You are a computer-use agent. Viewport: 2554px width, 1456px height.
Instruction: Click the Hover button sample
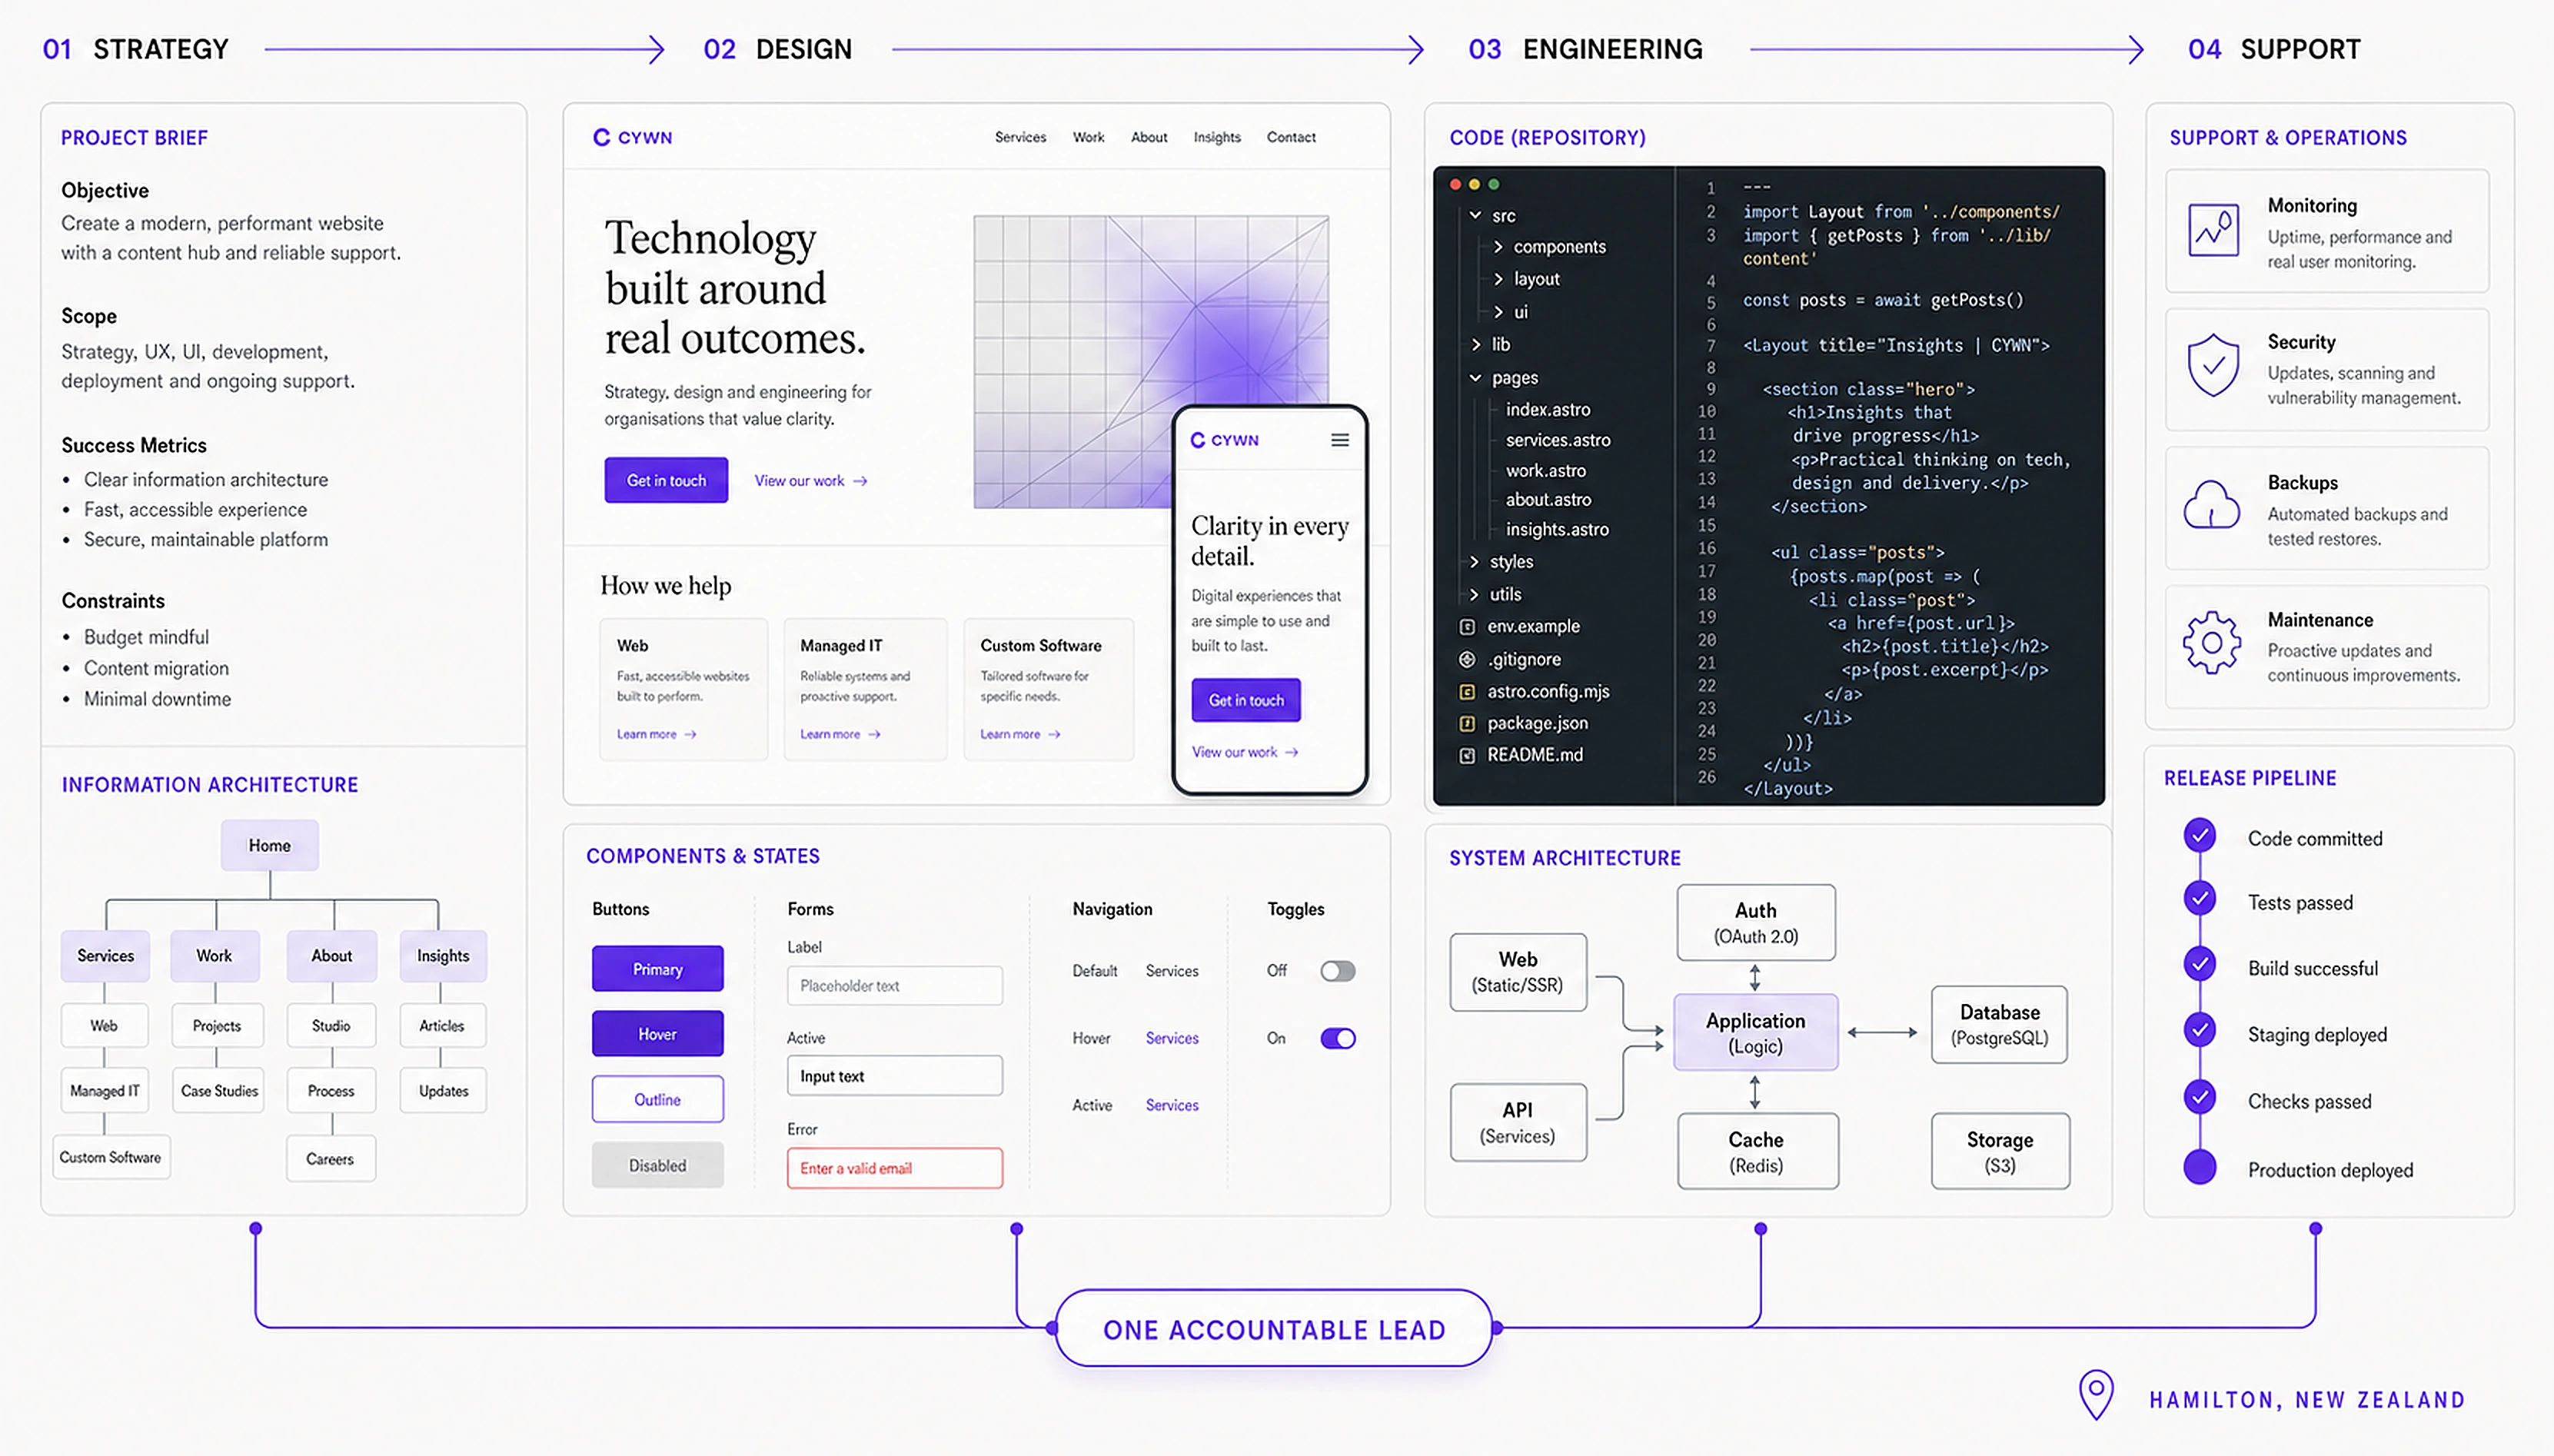[x=657, y=1034]
